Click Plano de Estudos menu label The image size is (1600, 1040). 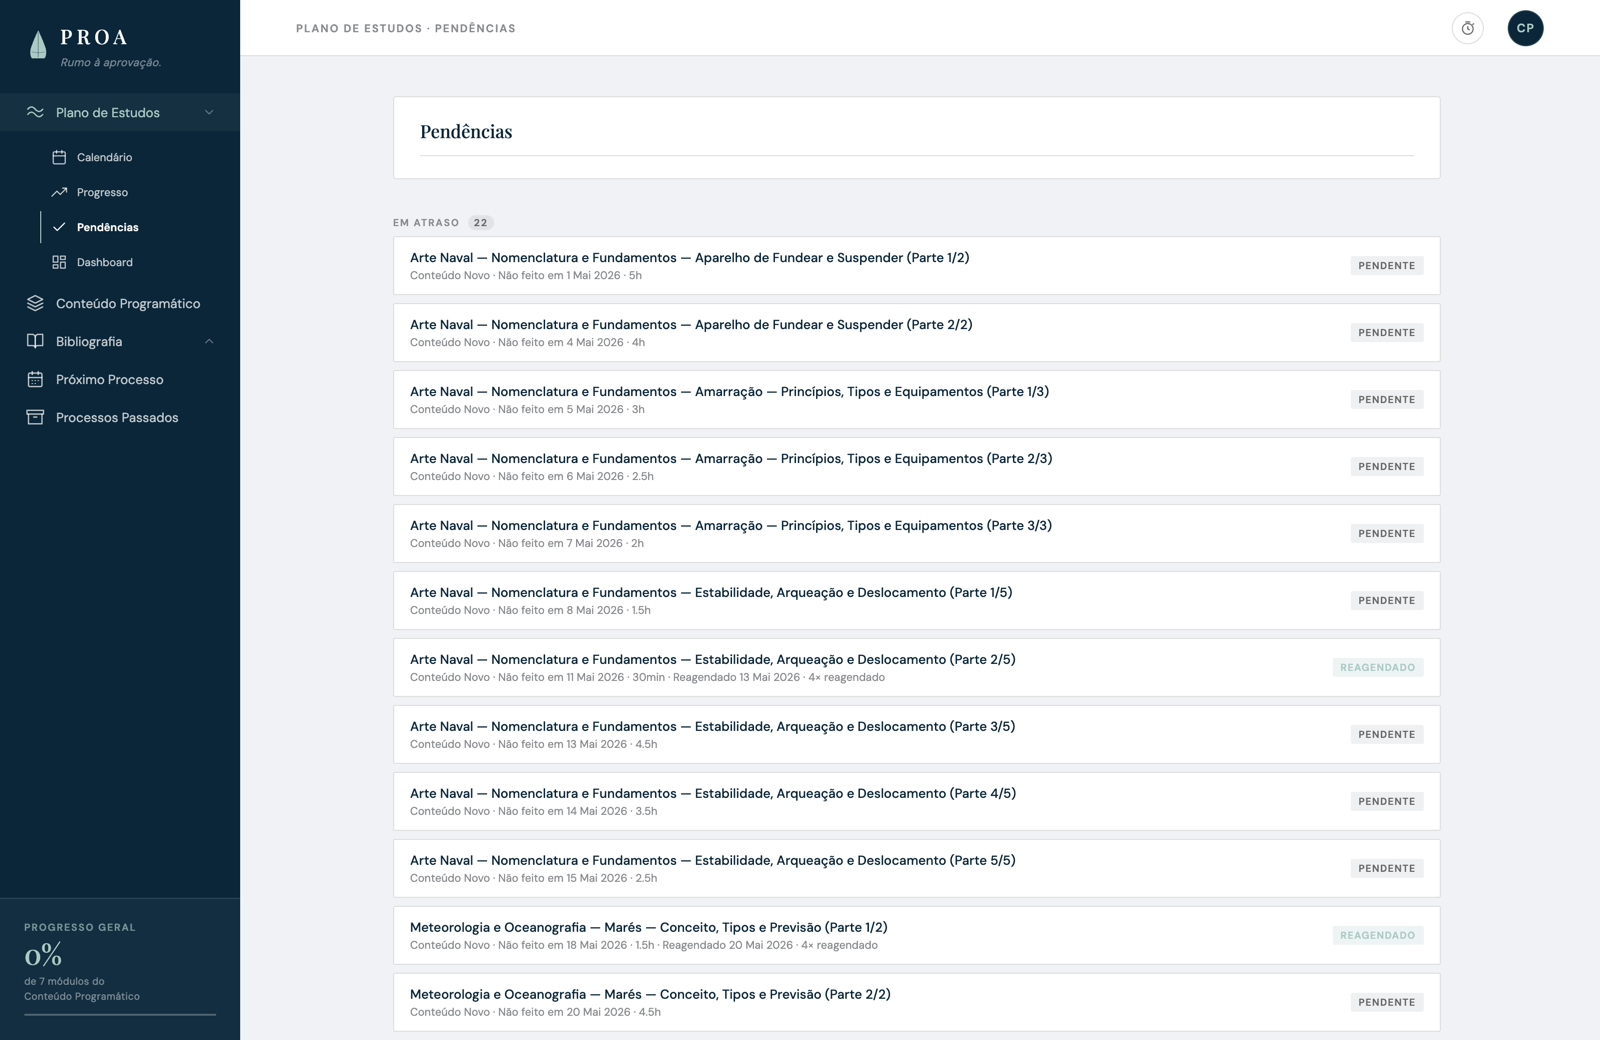click(108, 112)
